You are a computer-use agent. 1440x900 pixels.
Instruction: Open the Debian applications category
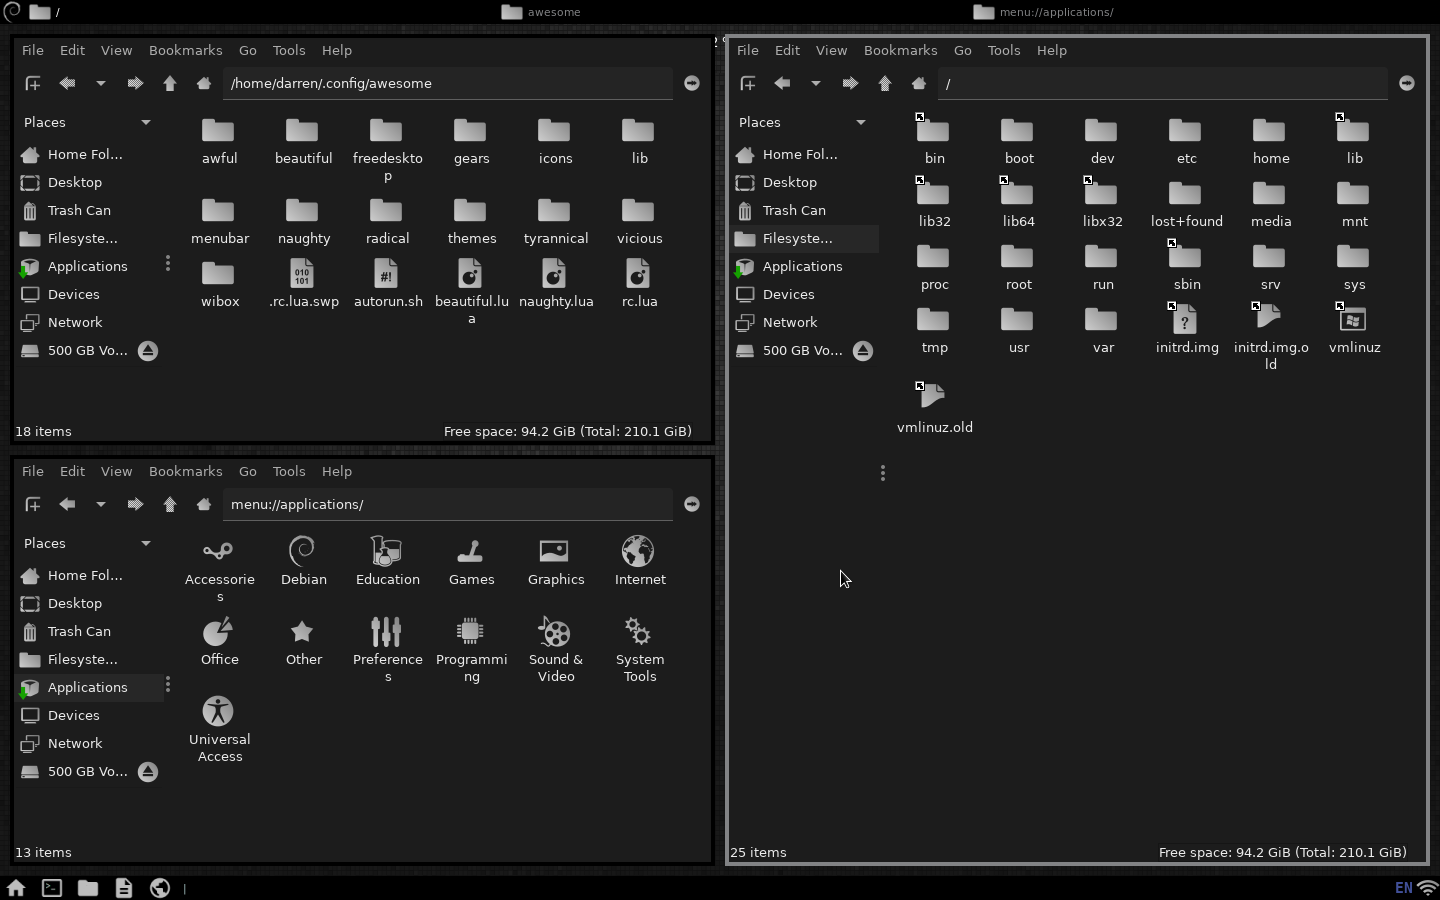(x=304, y=561)
